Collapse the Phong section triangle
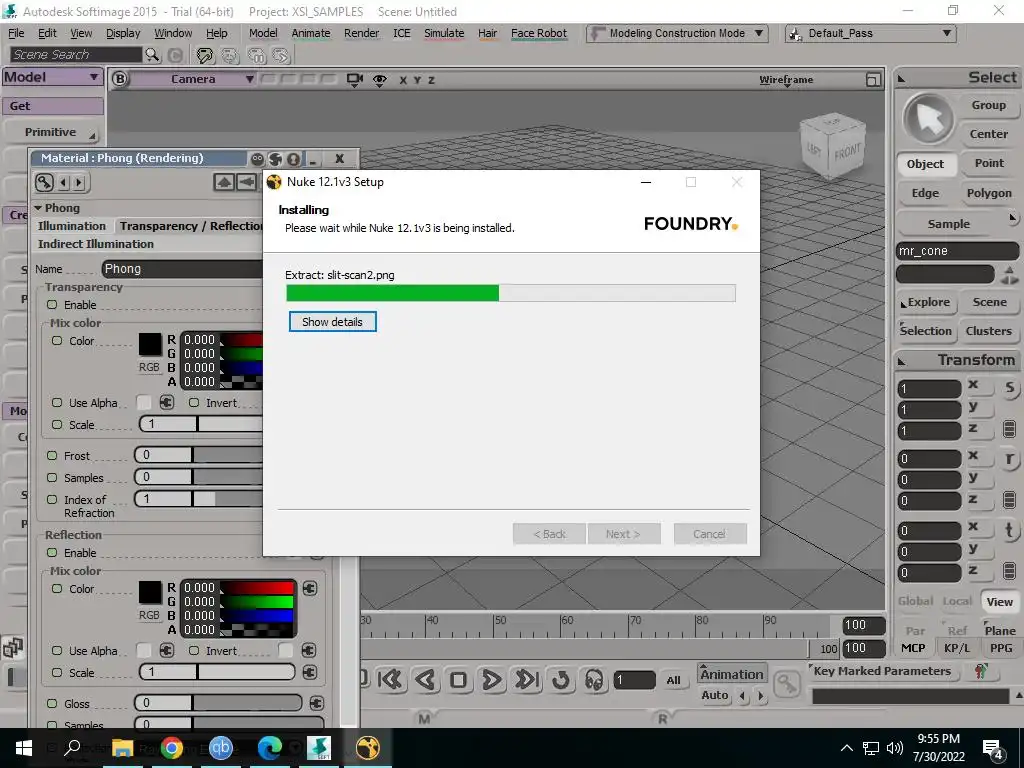This screenshot has width=1024, height=768. [38, 208]
